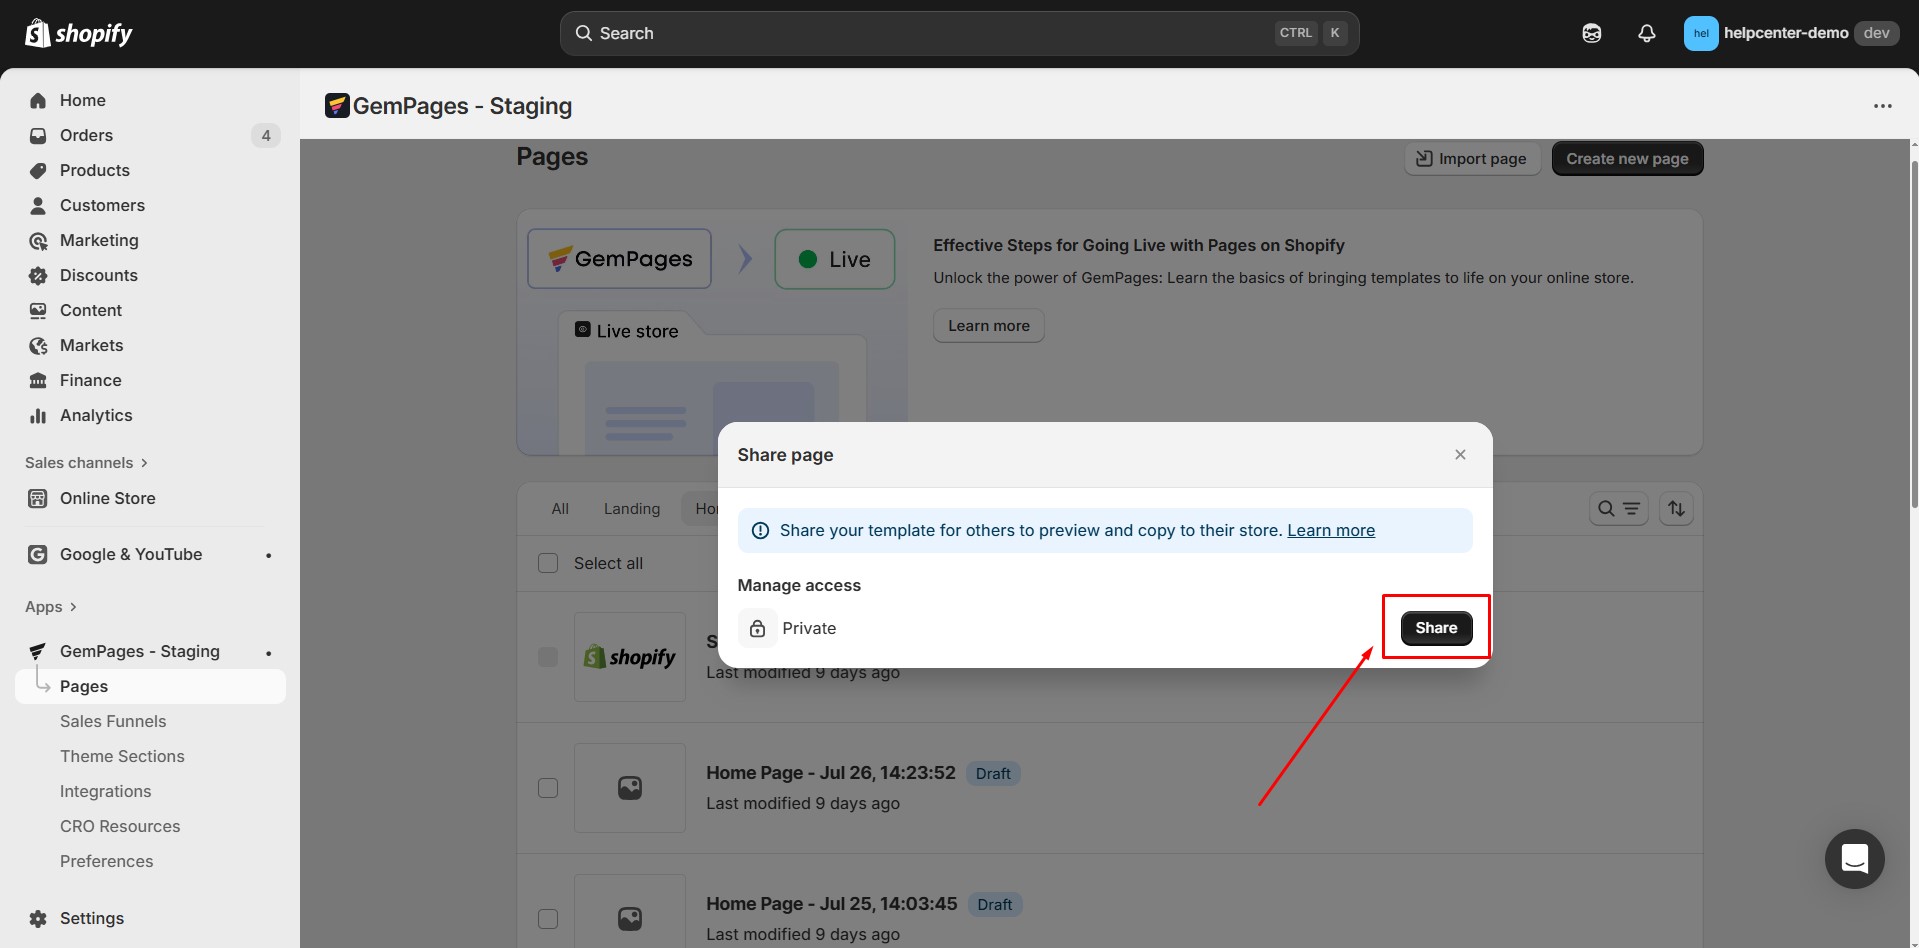Click the search and filter icon

coord(1618,509)
